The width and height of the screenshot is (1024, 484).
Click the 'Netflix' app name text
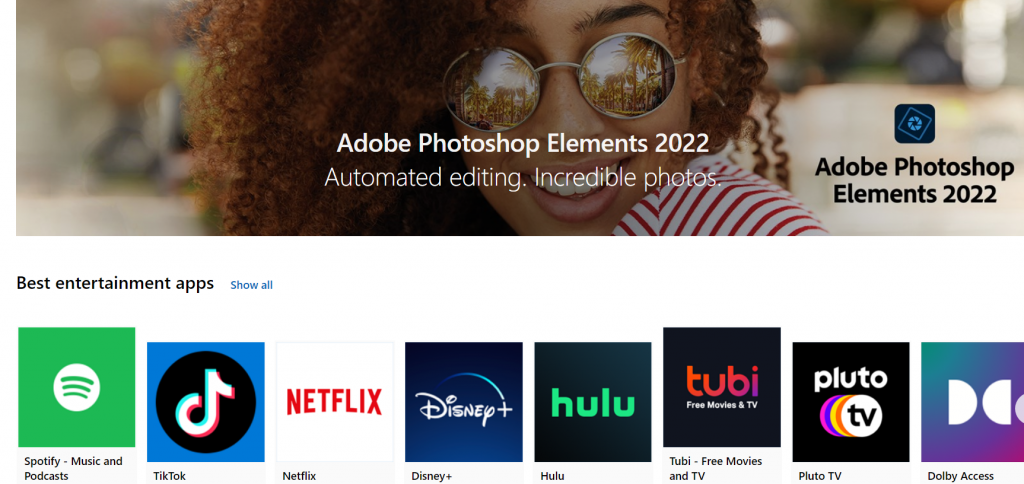(x=299, y=476)
